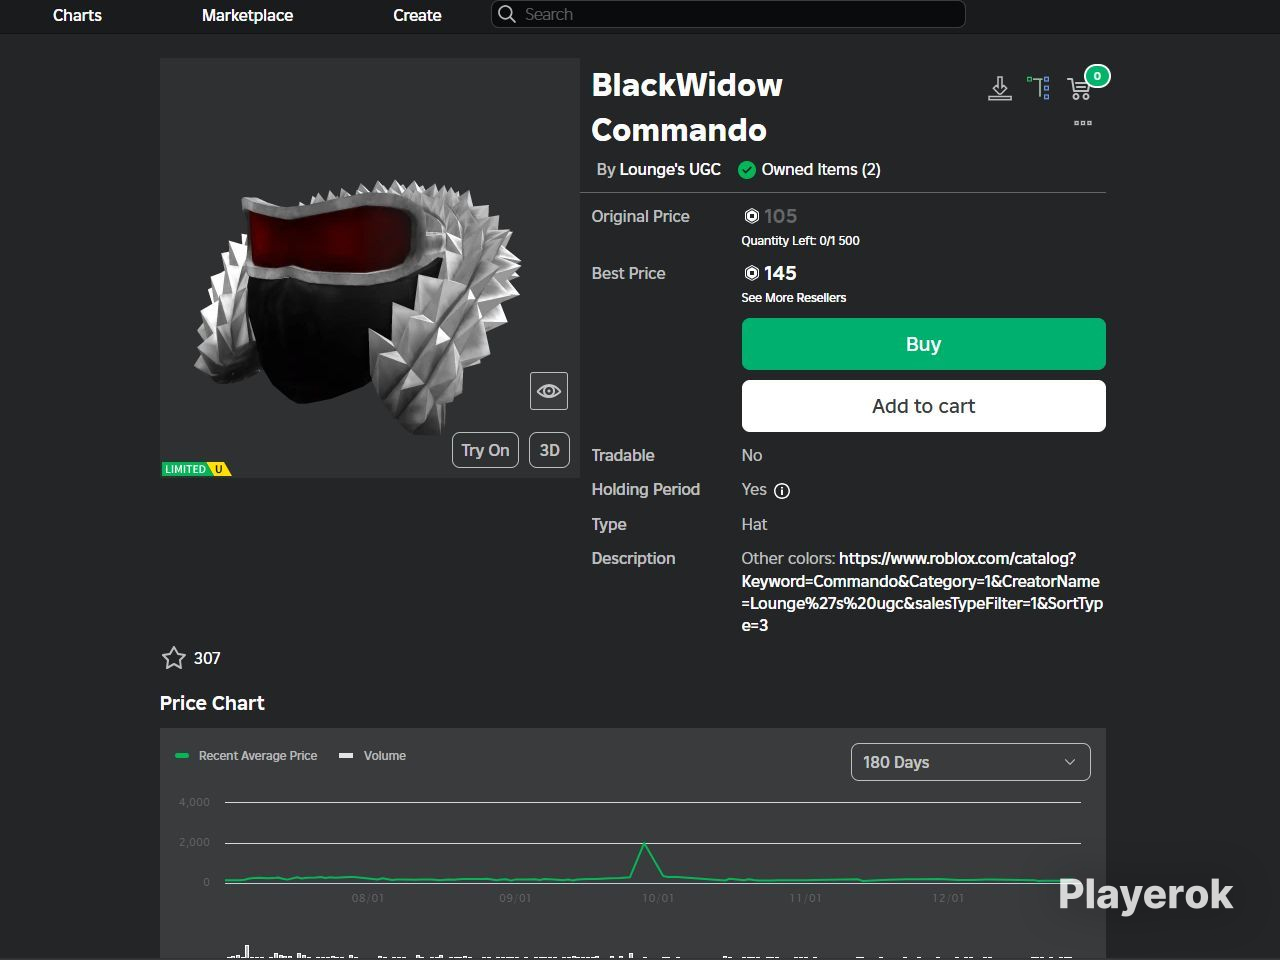Click the Robux icon beside Original Price 105
1280x960 pixels.
752,216
